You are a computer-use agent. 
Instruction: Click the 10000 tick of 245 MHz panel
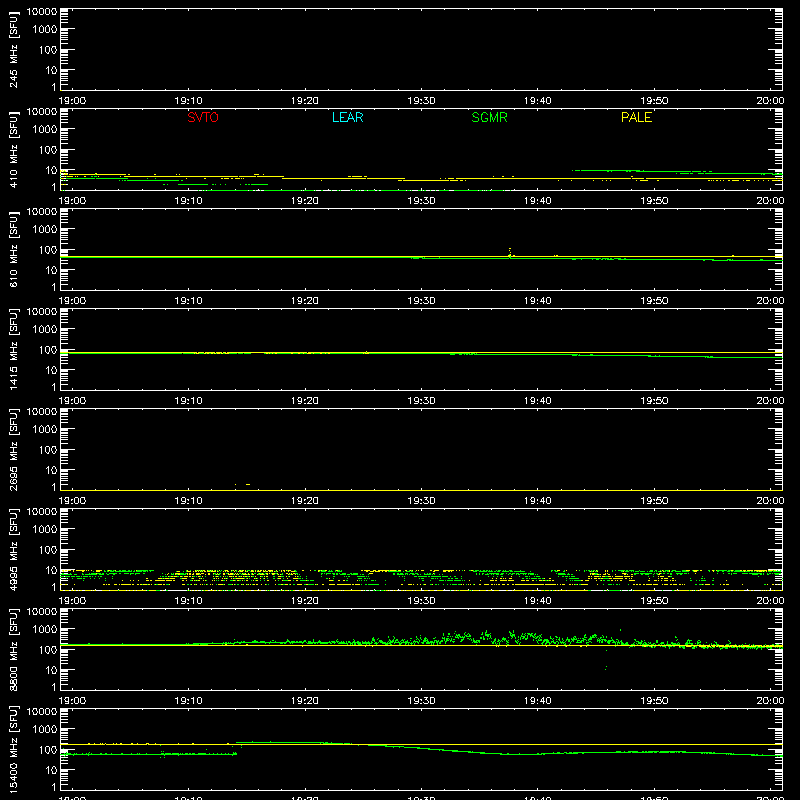pyautogui.click(x=42, y=12)
